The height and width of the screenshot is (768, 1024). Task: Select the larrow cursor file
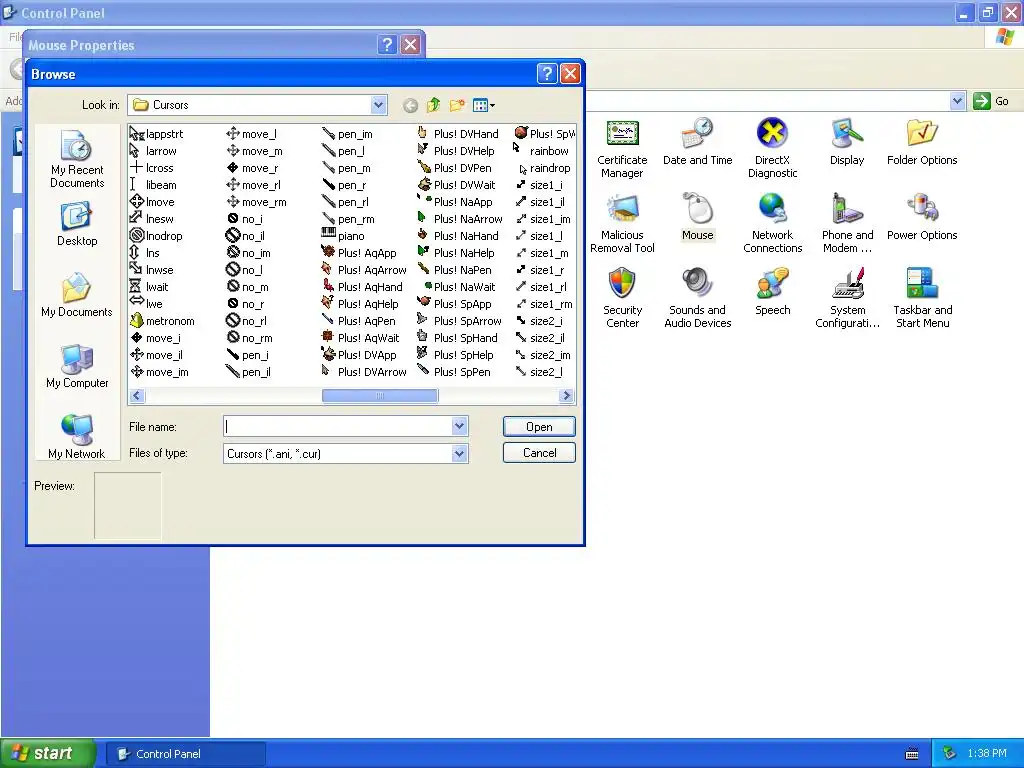click(x=153, y=151)
